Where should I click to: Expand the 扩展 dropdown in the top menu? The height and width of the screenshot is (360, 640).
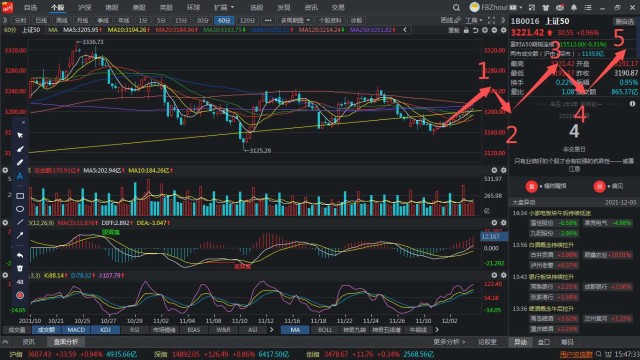pyautogui.click(x=224, y=7)
